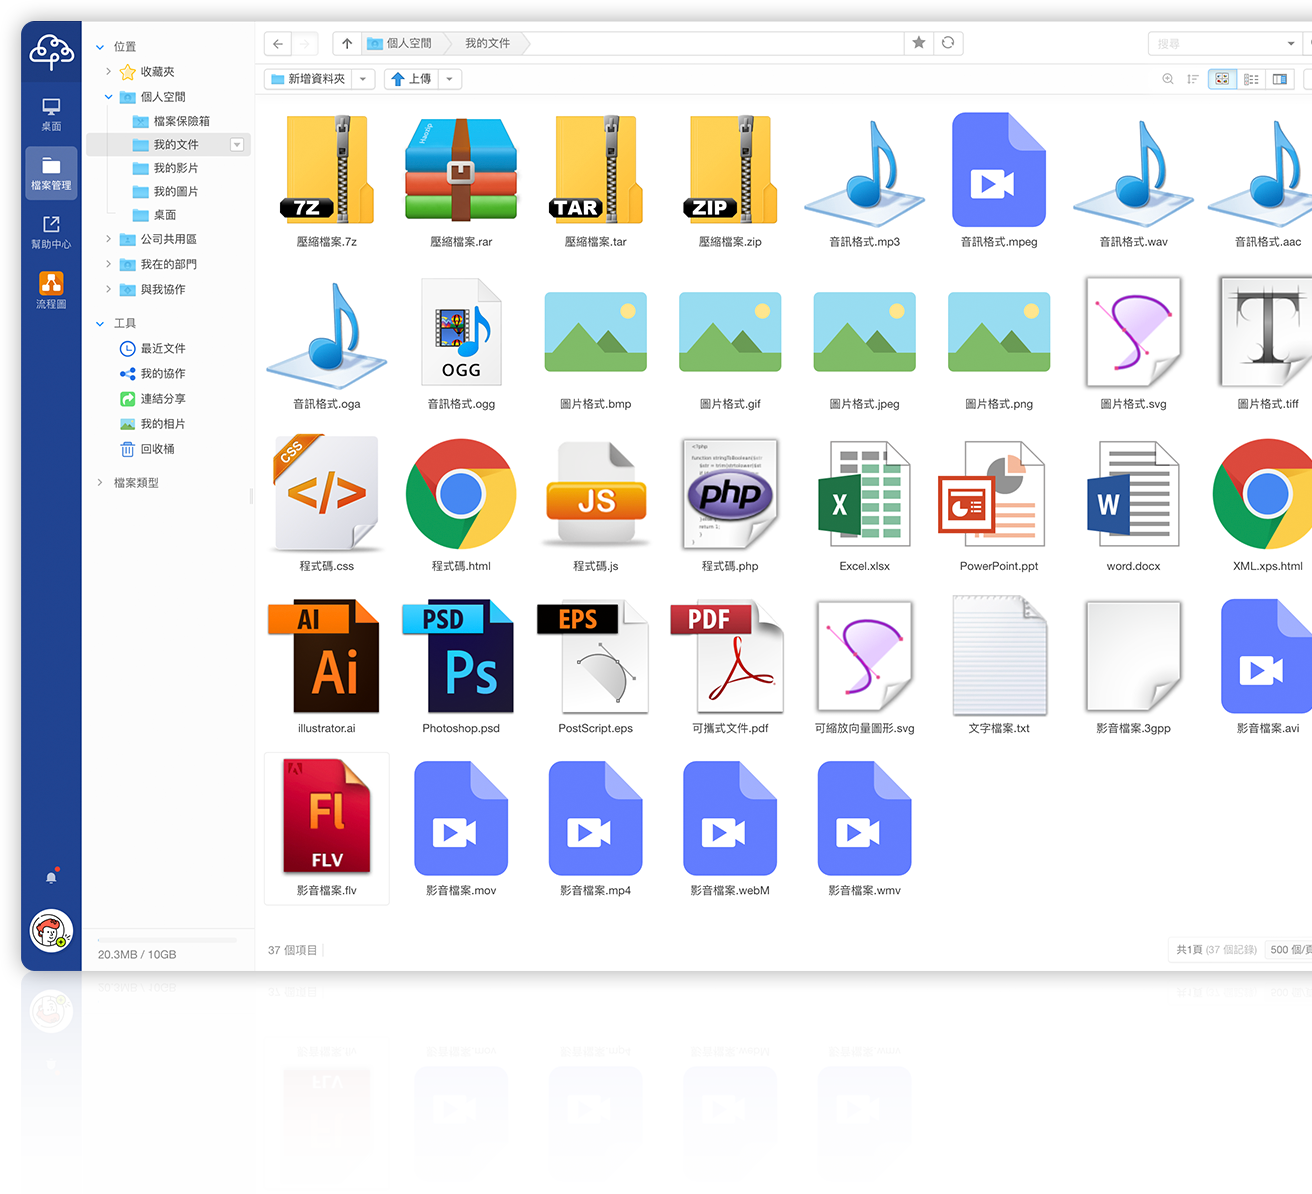Select 回收桶 in the tools list
The width and height of the screenshot is (1312, 1194).
pyautogui.click(x=157, y=449)
